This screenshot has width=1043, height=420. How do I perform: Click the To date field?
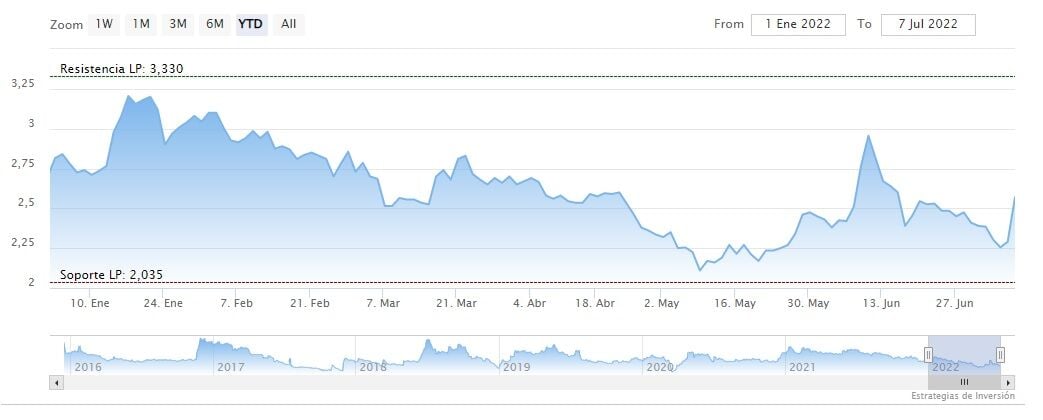(x=927, y=24)
